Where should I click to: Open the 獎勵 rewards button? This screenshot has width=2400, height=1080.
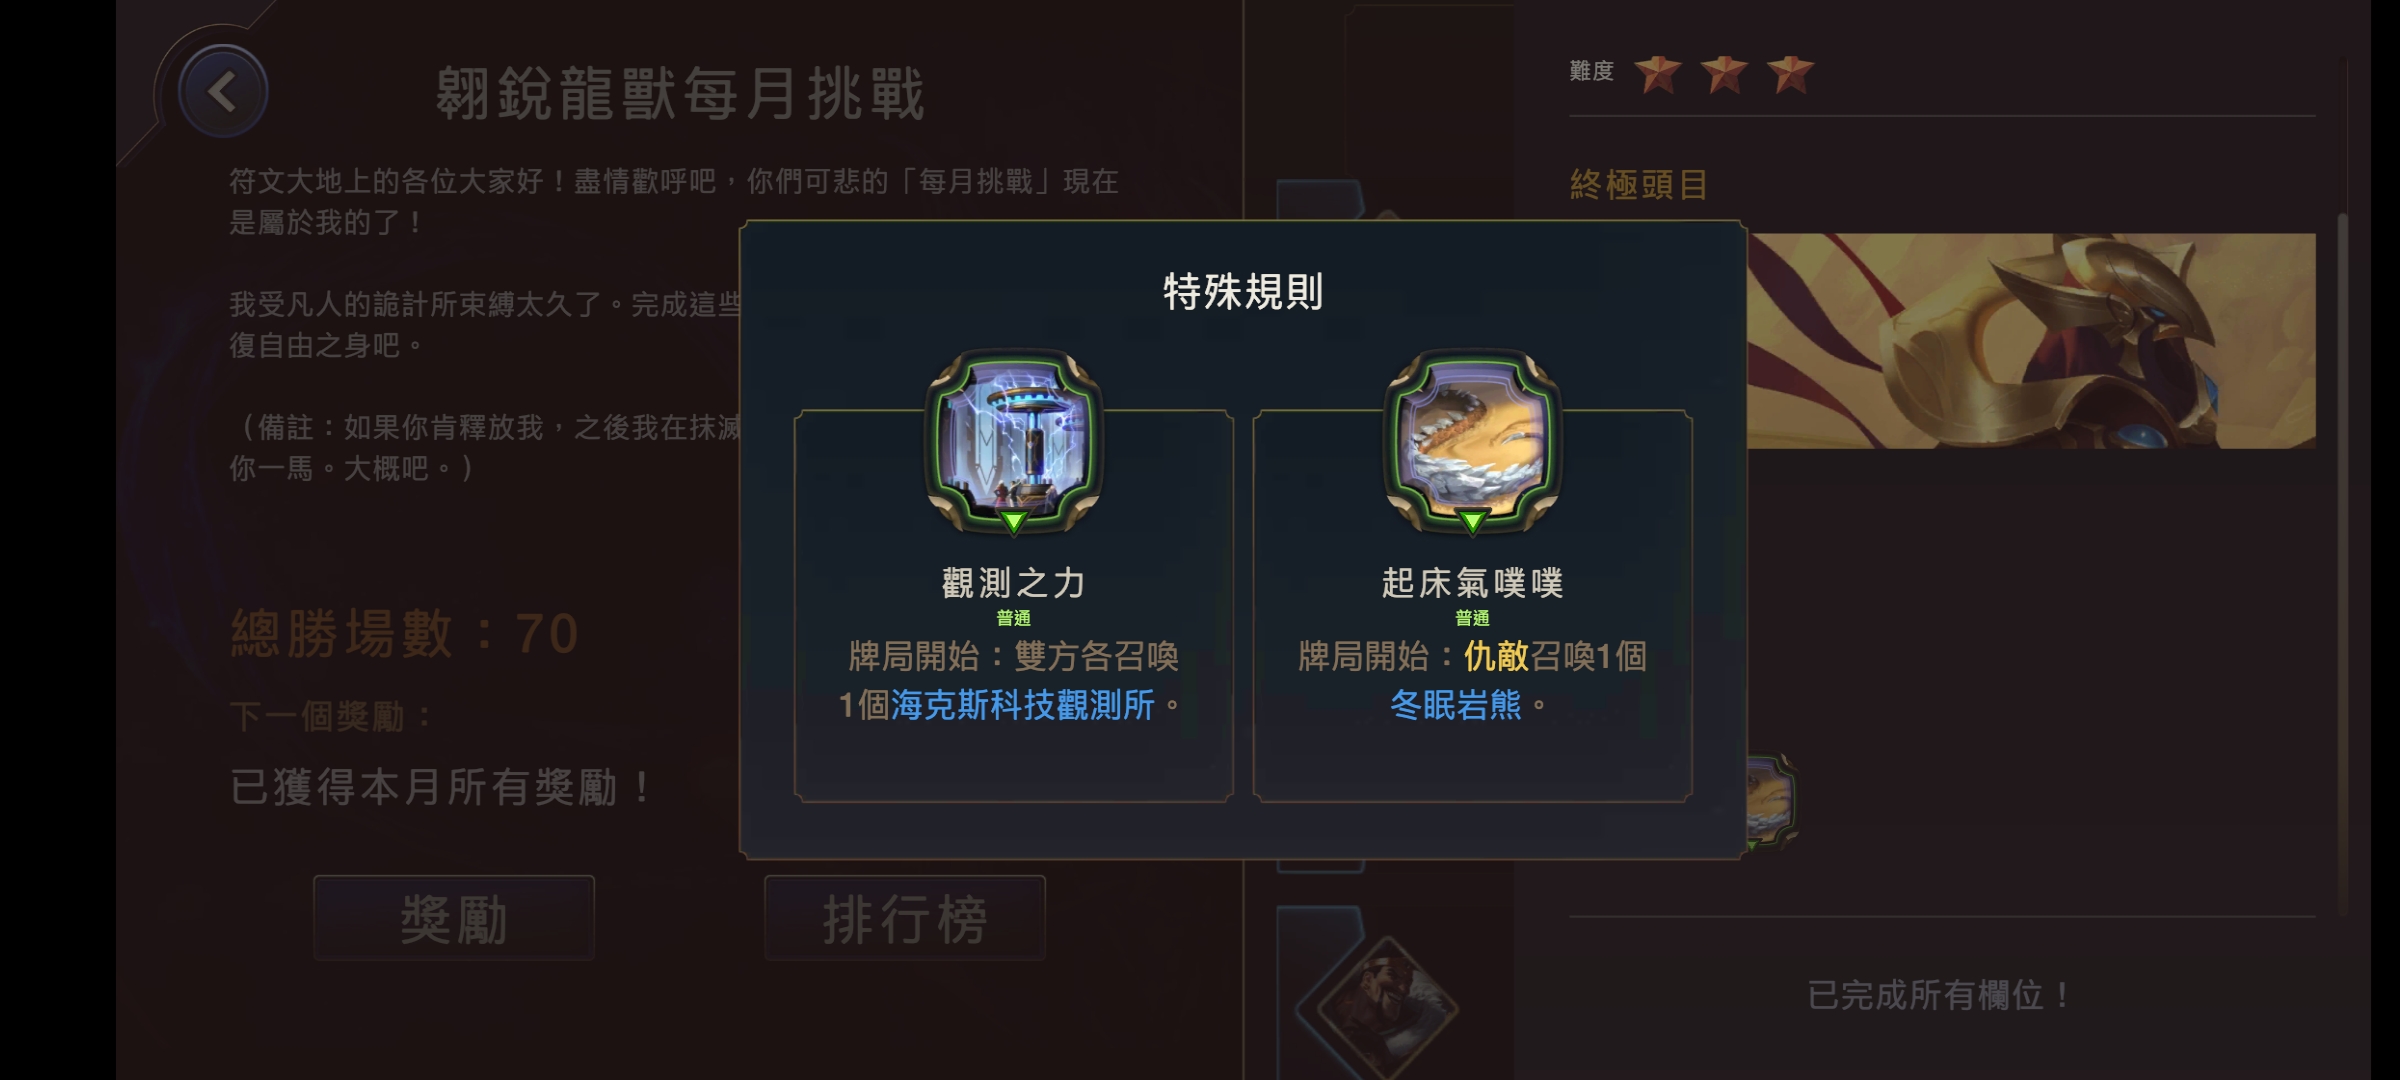click(454, 918)
